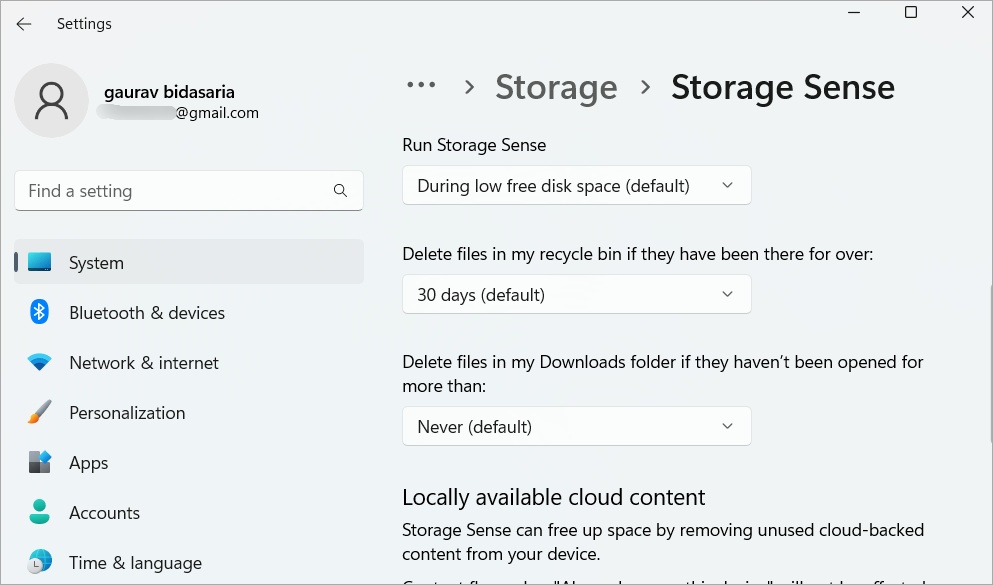
Task: Click the System monitor icon
Action: click(40, 263)
